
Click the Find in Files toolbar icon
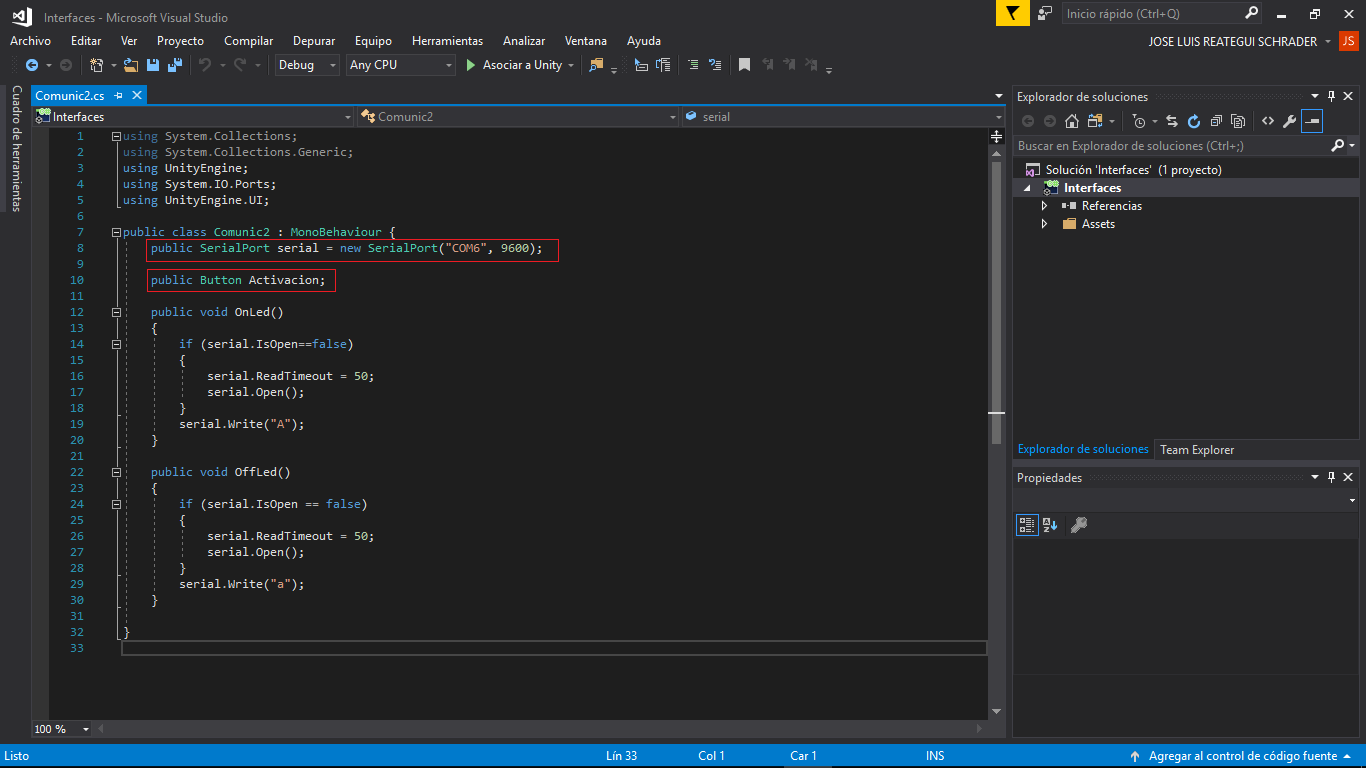pos(597,65)
